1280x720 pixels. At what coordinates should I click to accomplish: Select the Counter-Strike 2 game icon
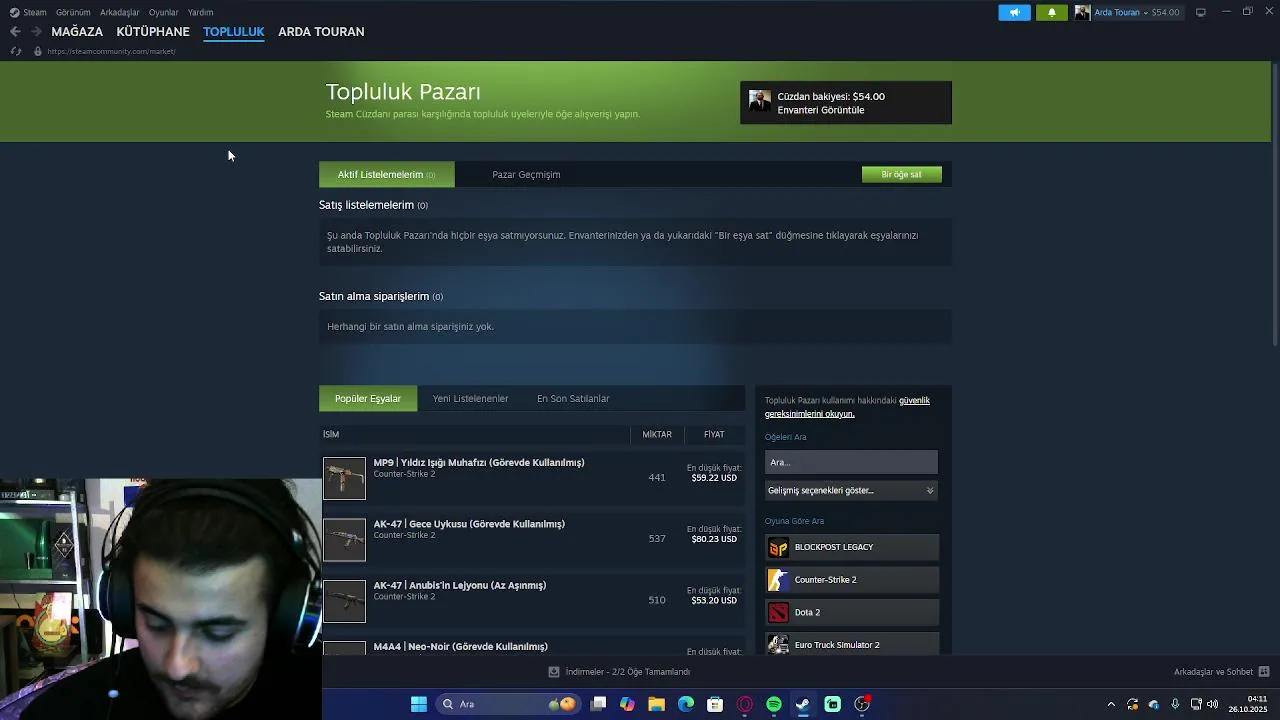point(778,580)
